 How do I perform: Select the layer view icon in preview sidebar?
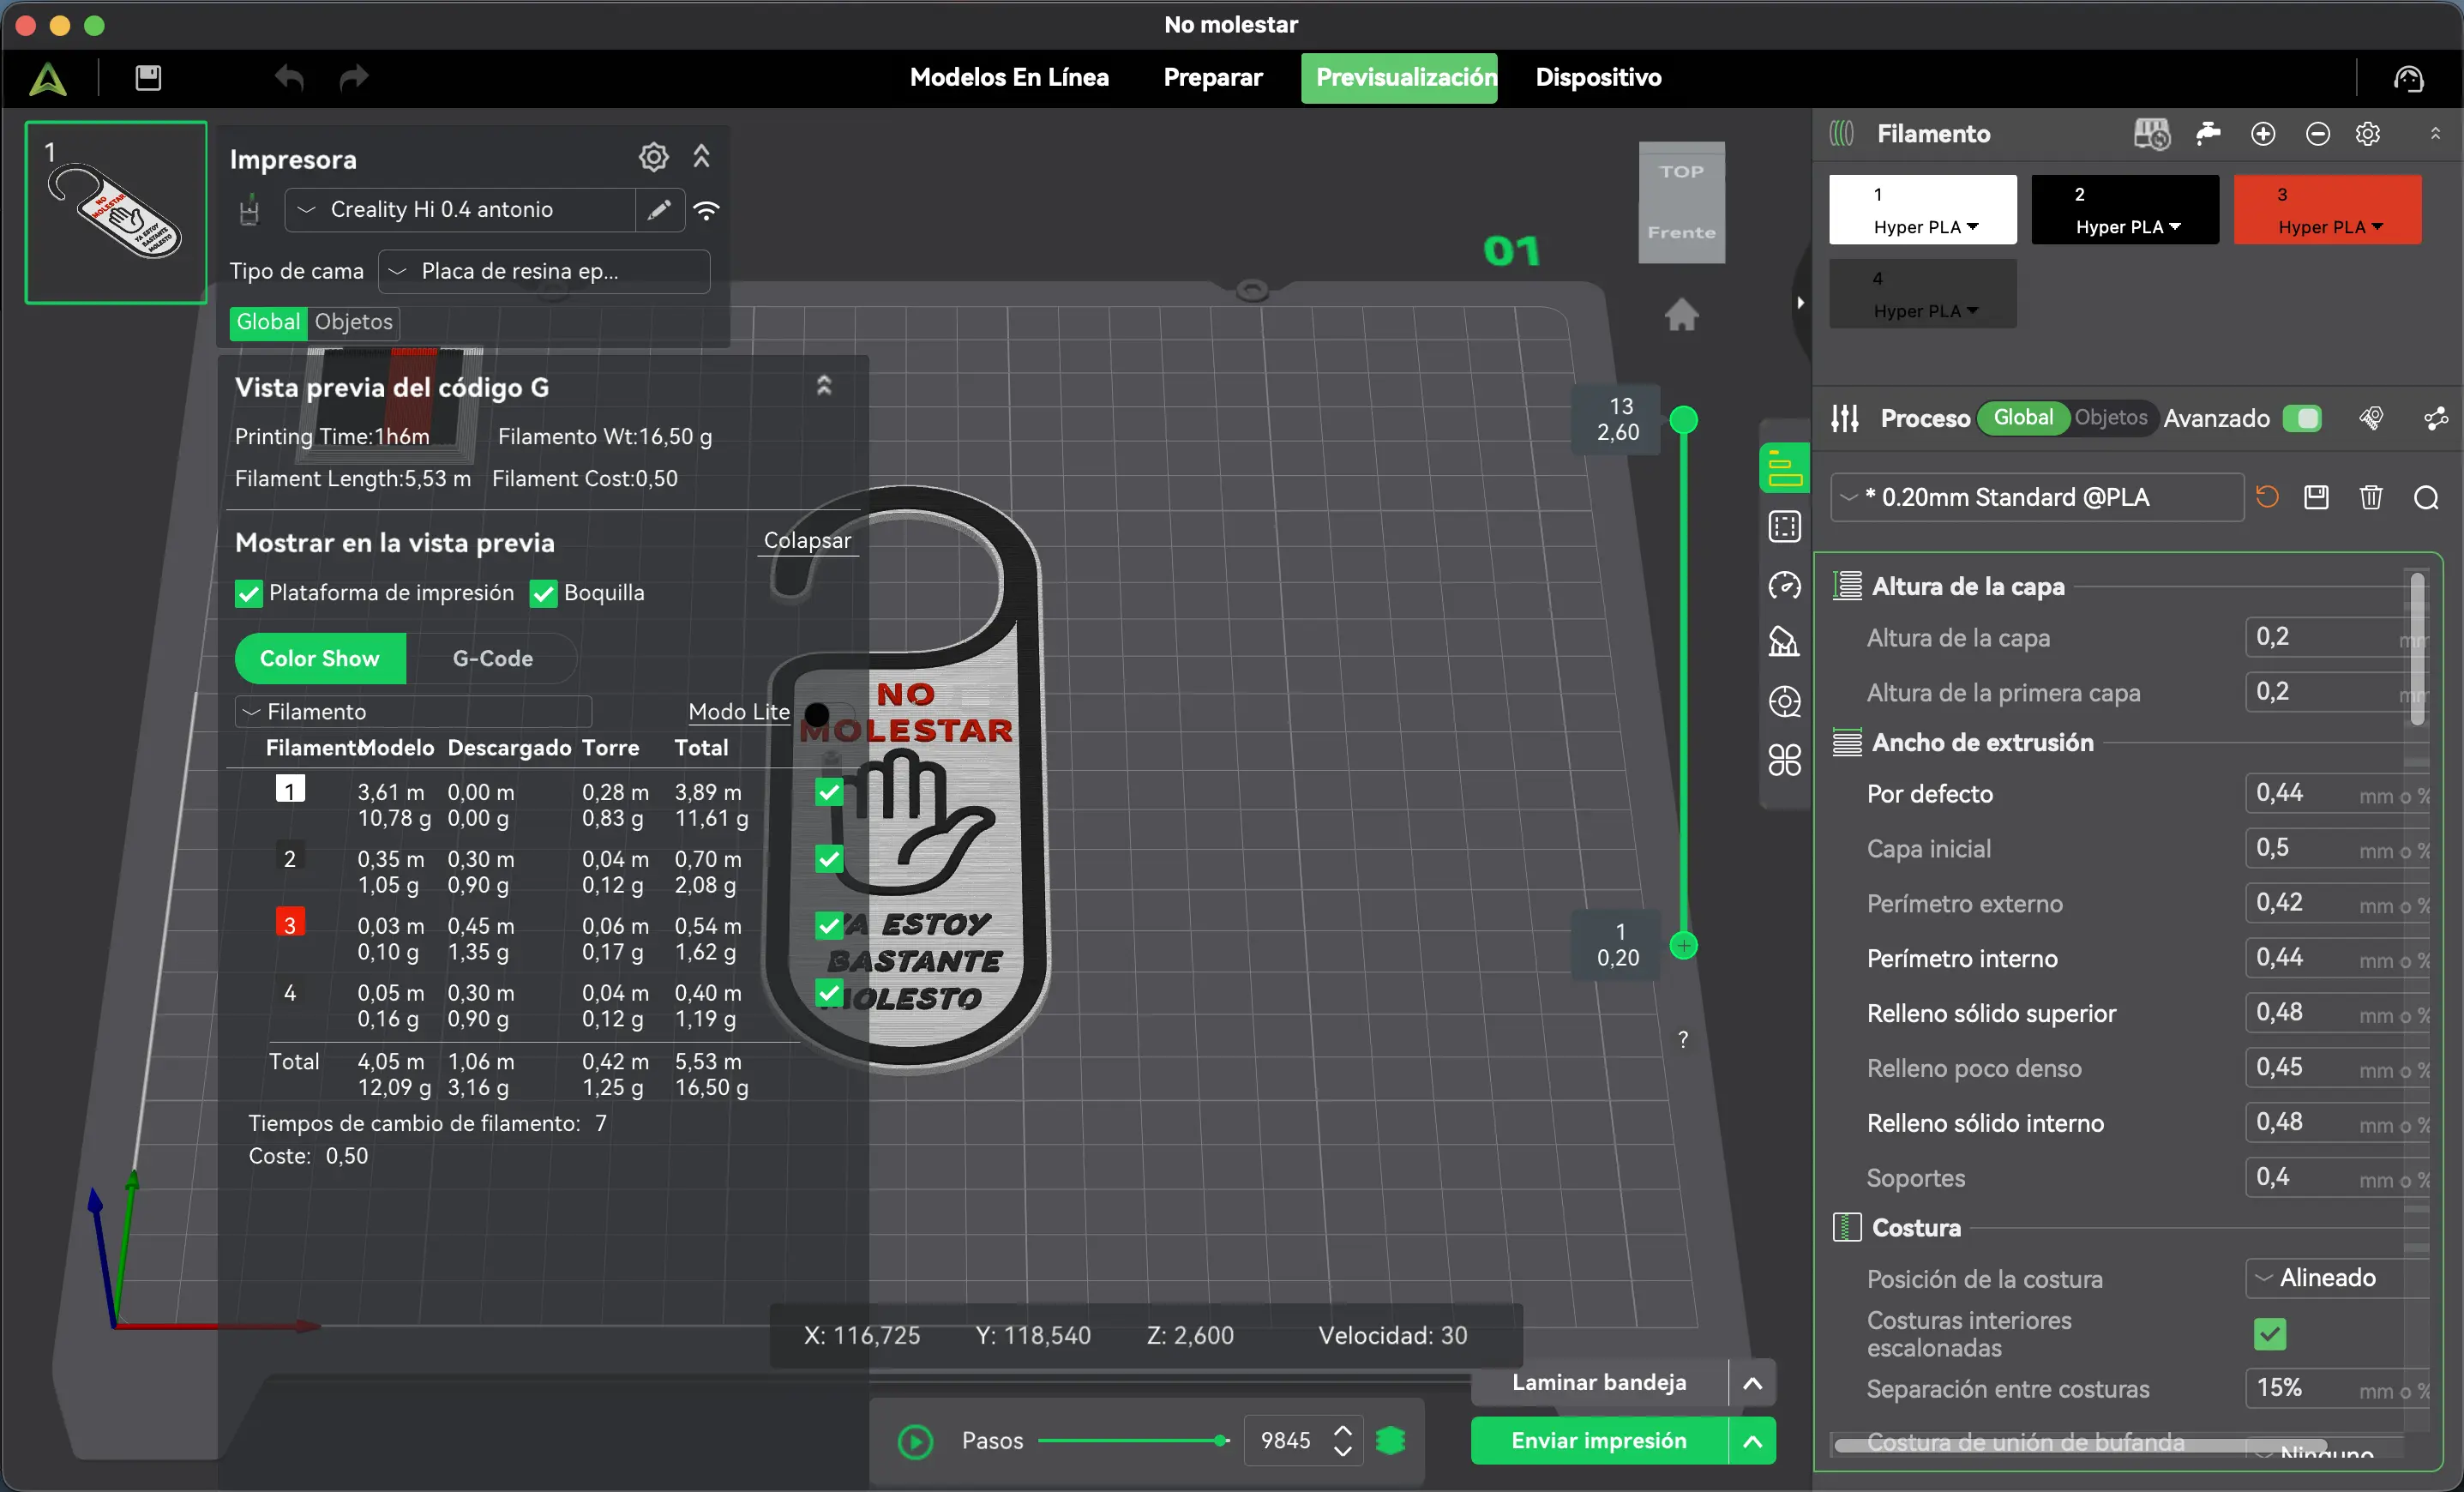point(1784,468)
